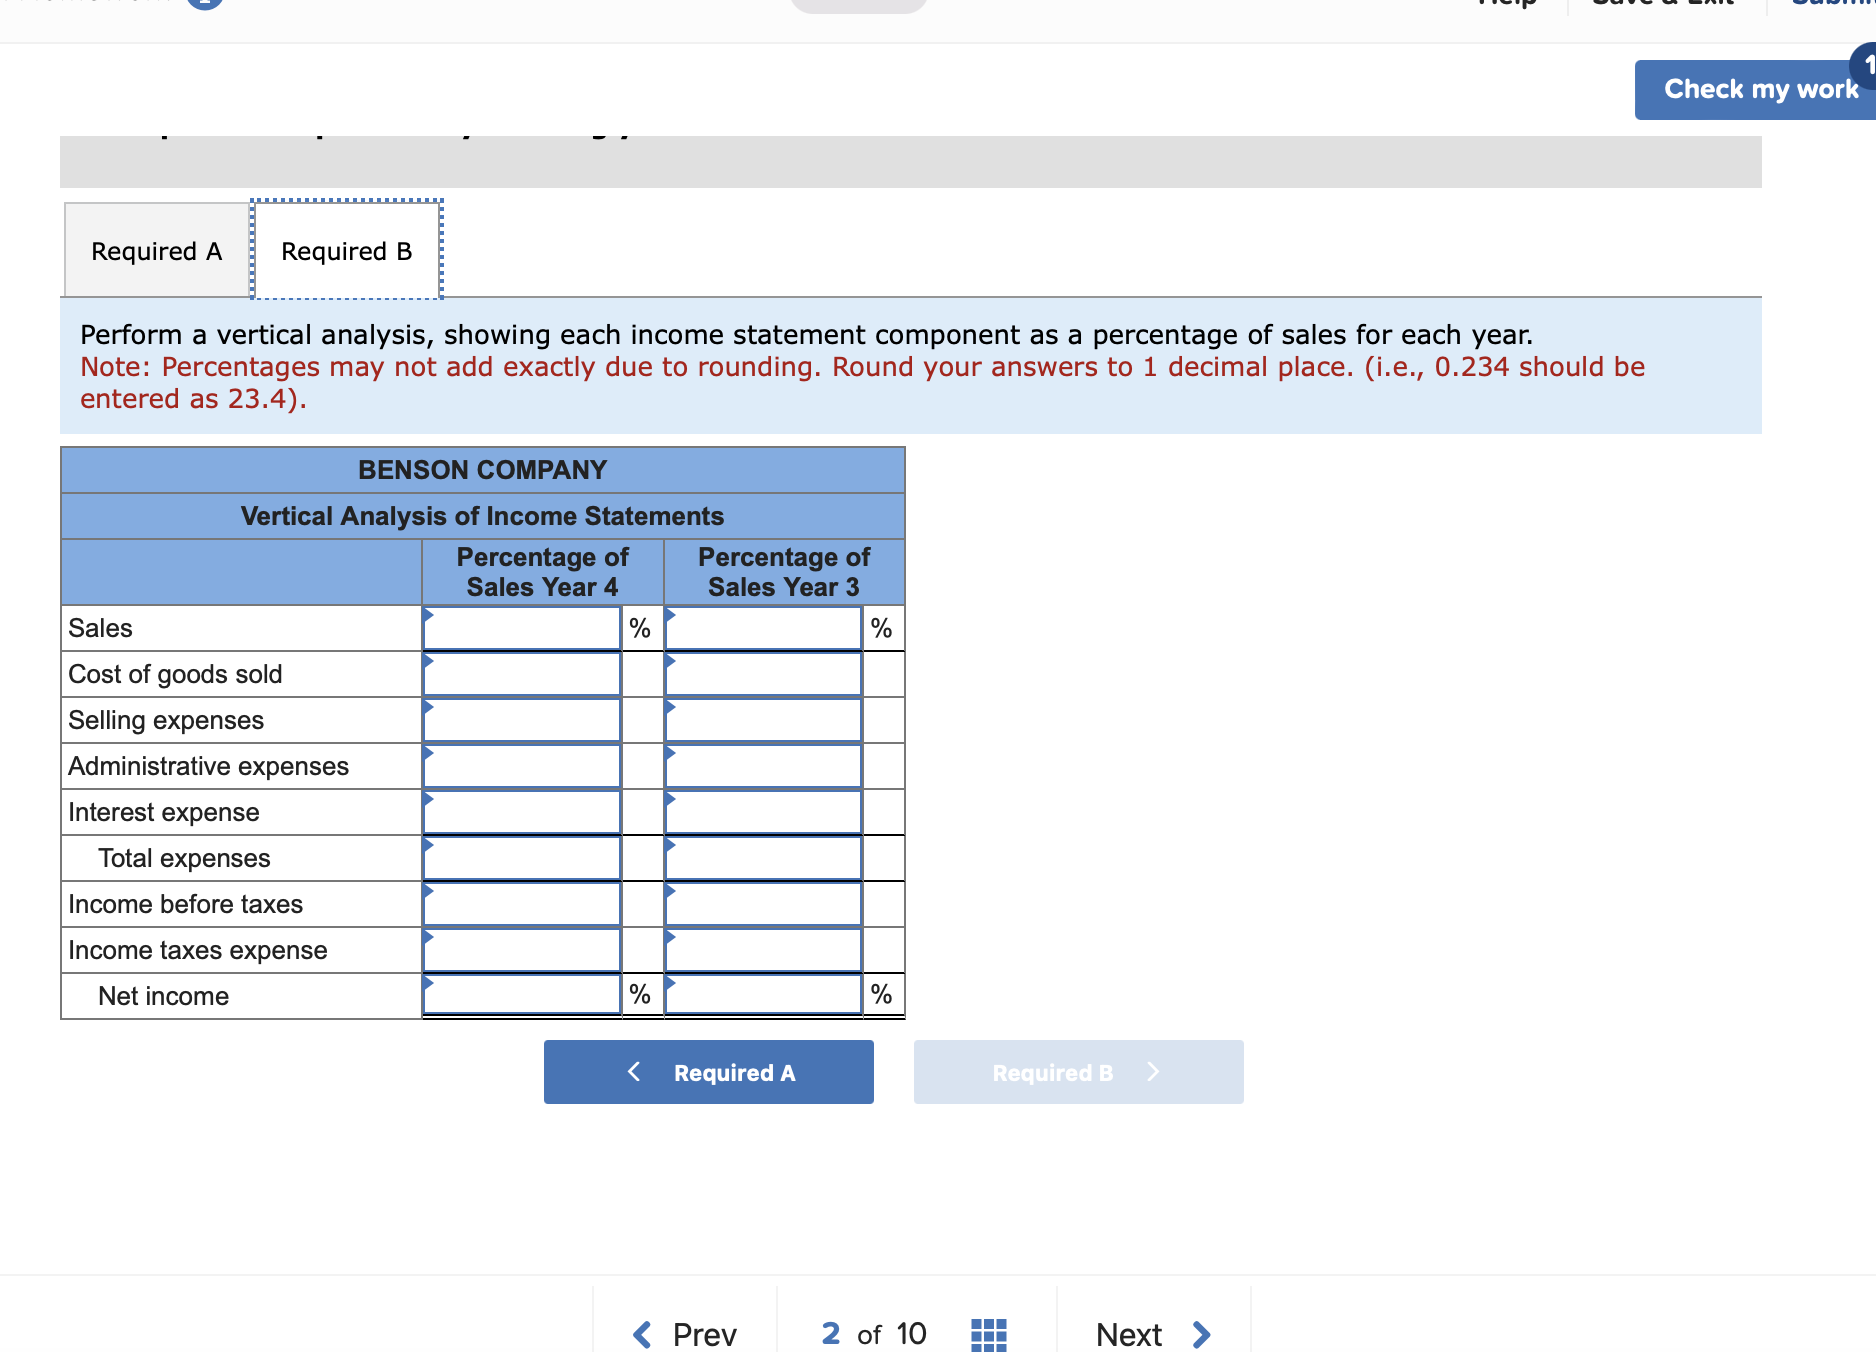Screen dimensions: 1876x1352
Task: Click the Sales percentage input for Year 4
Action: click(521, 627)
